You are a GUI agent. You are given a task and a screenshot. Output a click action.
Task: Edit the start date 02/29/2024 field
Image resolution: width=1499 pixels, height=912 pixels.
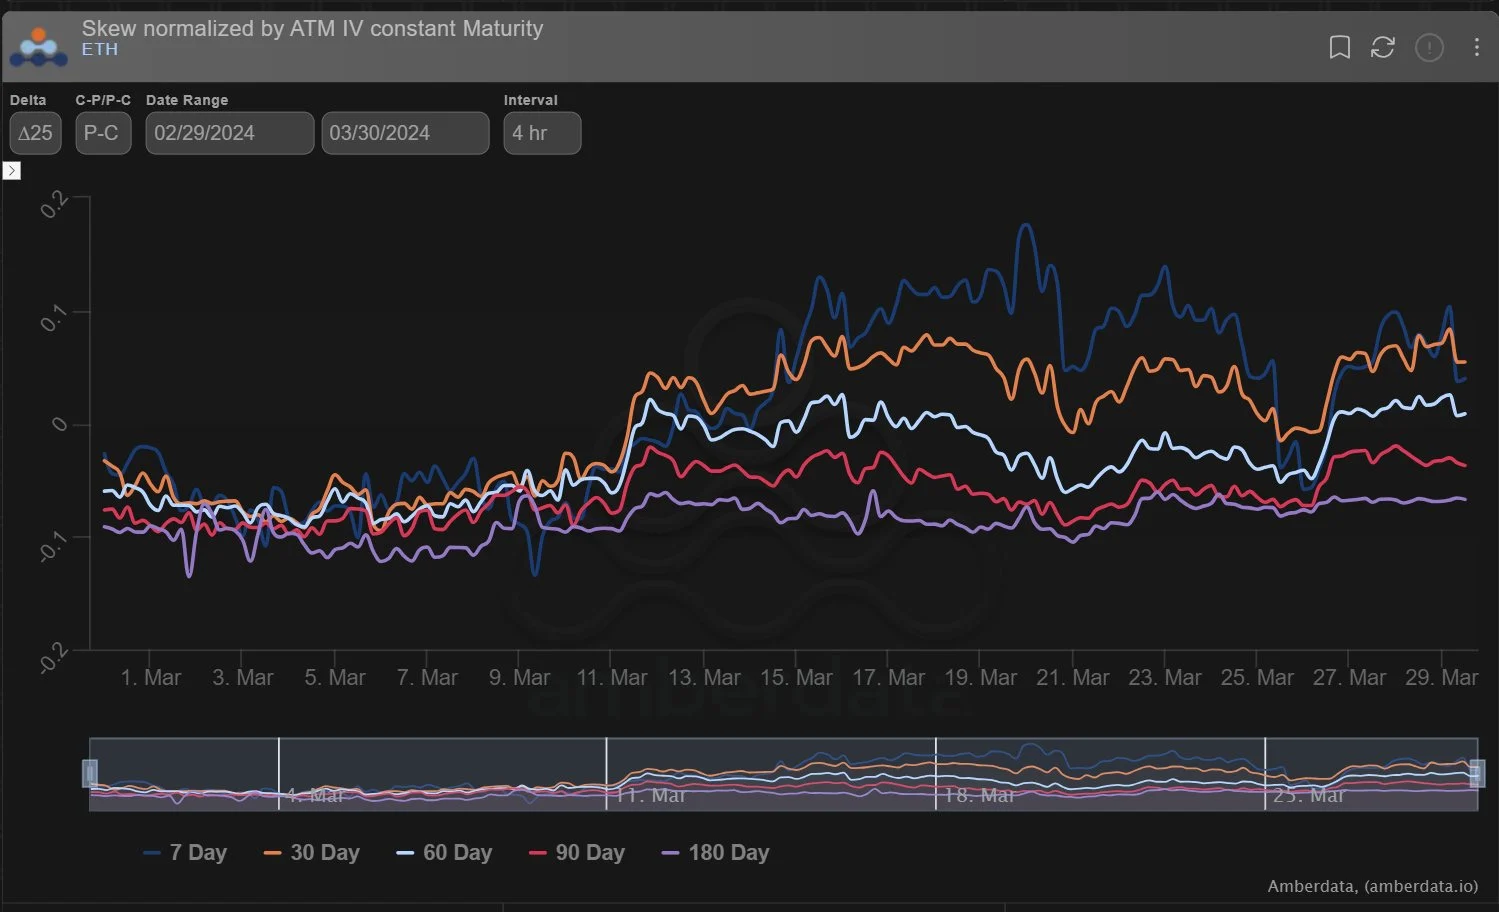click(230, 133)
